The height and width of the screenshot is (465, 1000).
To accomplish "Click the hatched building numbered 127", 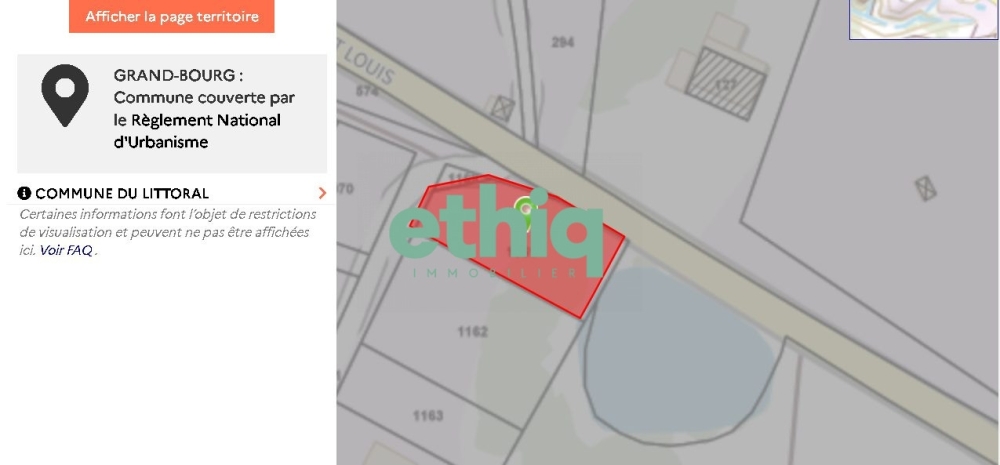I will pos(726,83).
